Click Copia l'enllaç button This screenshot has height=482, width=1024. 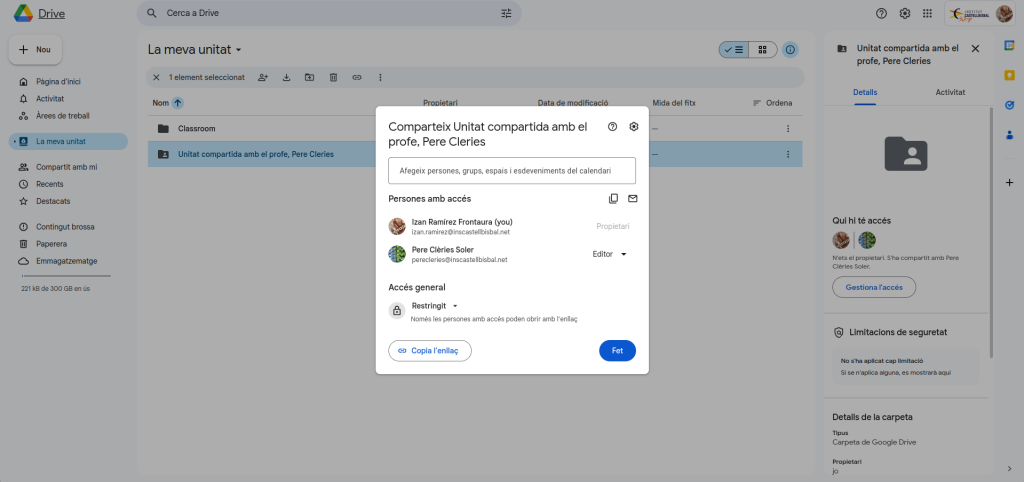click(x=429, y=351)
